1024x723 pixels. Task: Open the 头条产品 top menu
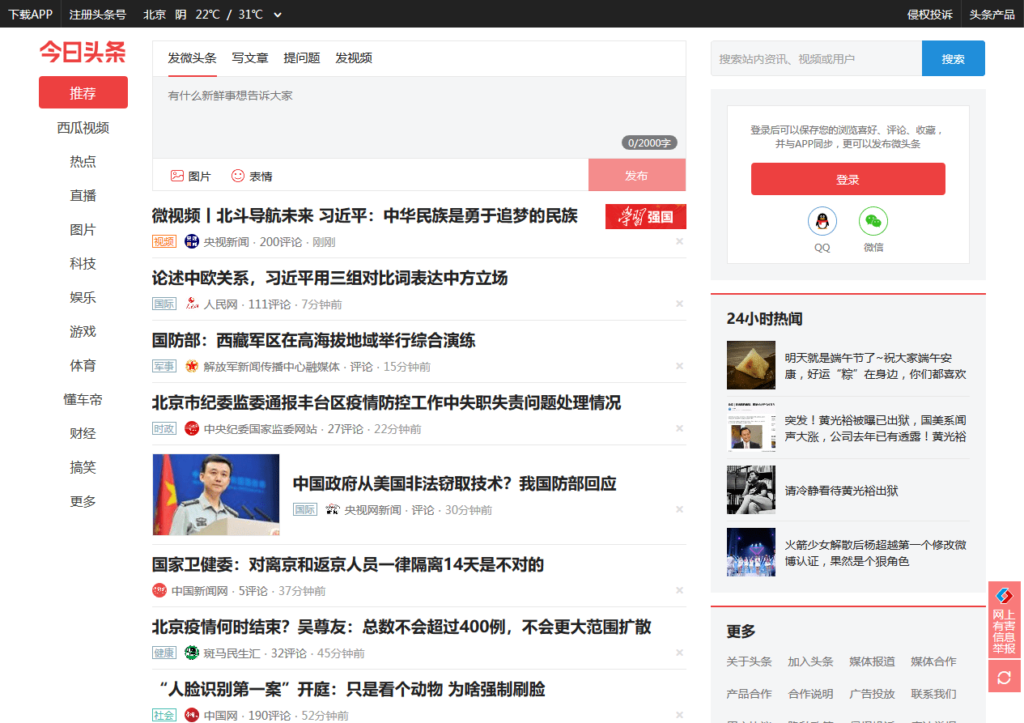[x=991, y=14]
